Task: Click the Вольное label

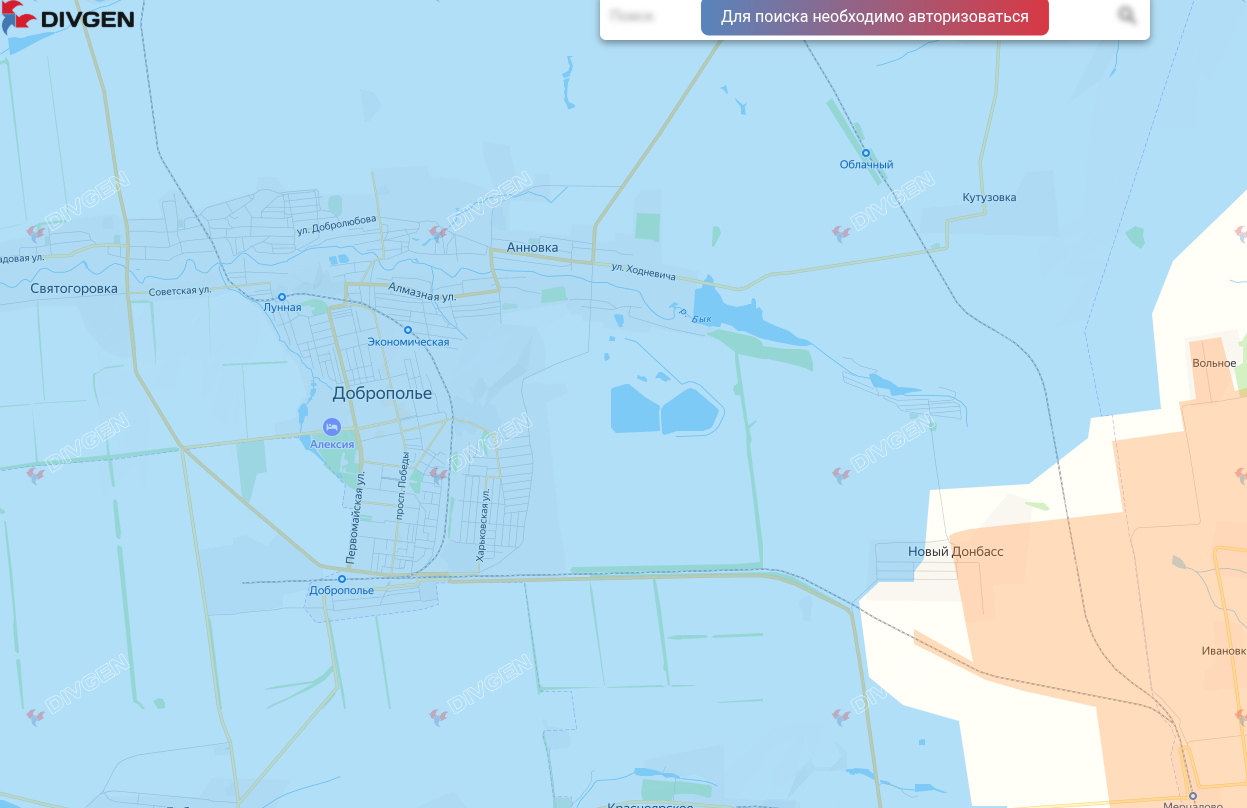Action: 1214,363
